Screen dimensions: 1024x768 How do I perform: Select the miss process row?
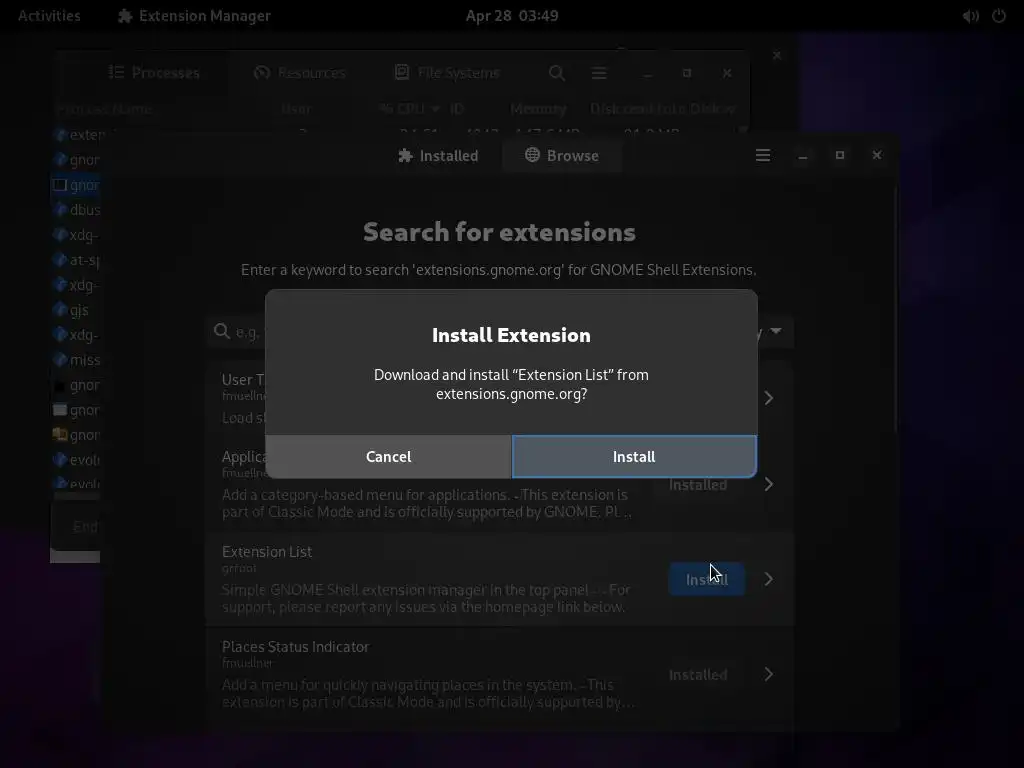76,360
